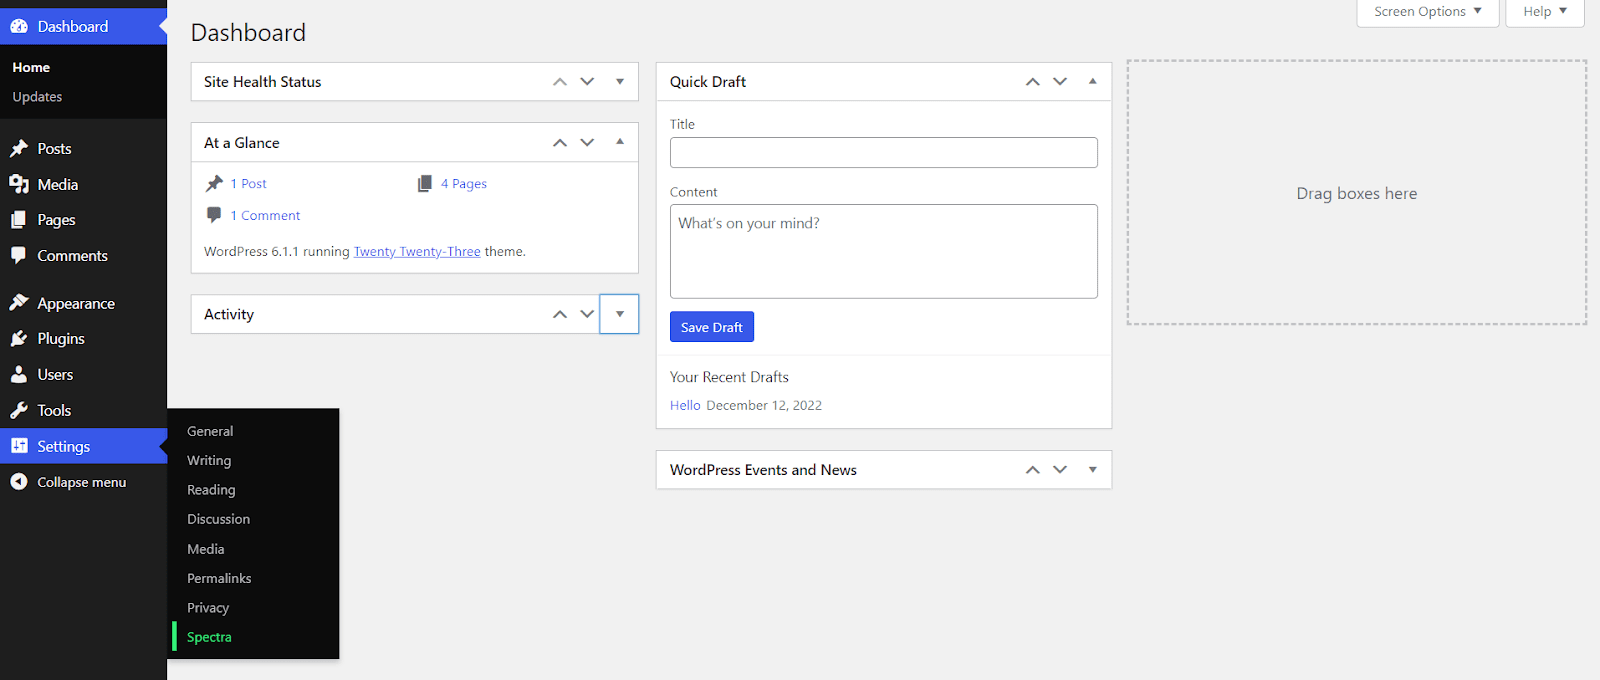Select Home under Dashboard
This screenshot has height=680, width=1600.
click(31, 67)
